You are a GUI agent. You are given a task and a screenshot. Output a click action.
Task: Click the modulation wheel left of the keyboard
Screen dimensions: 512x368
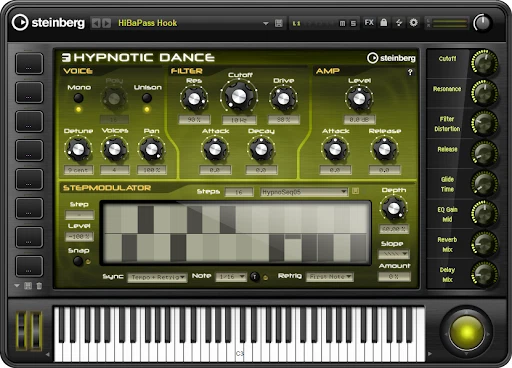(x=36, y=331)
